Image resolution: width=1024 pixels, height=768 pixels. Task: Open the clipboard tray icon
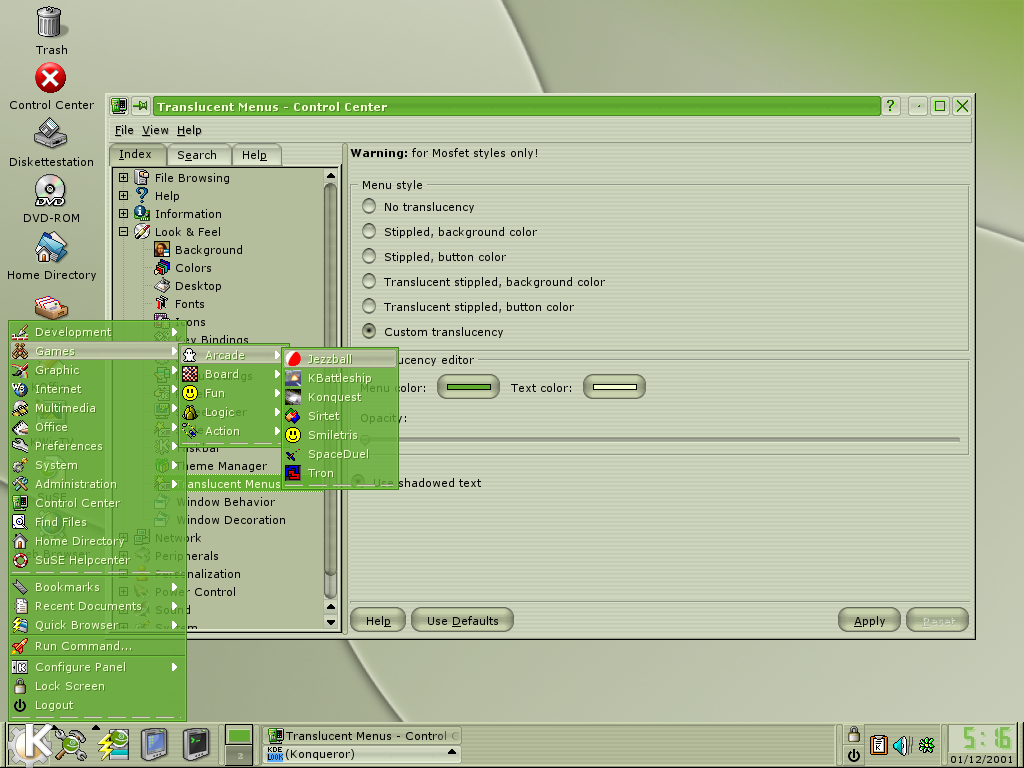point(879,744)
